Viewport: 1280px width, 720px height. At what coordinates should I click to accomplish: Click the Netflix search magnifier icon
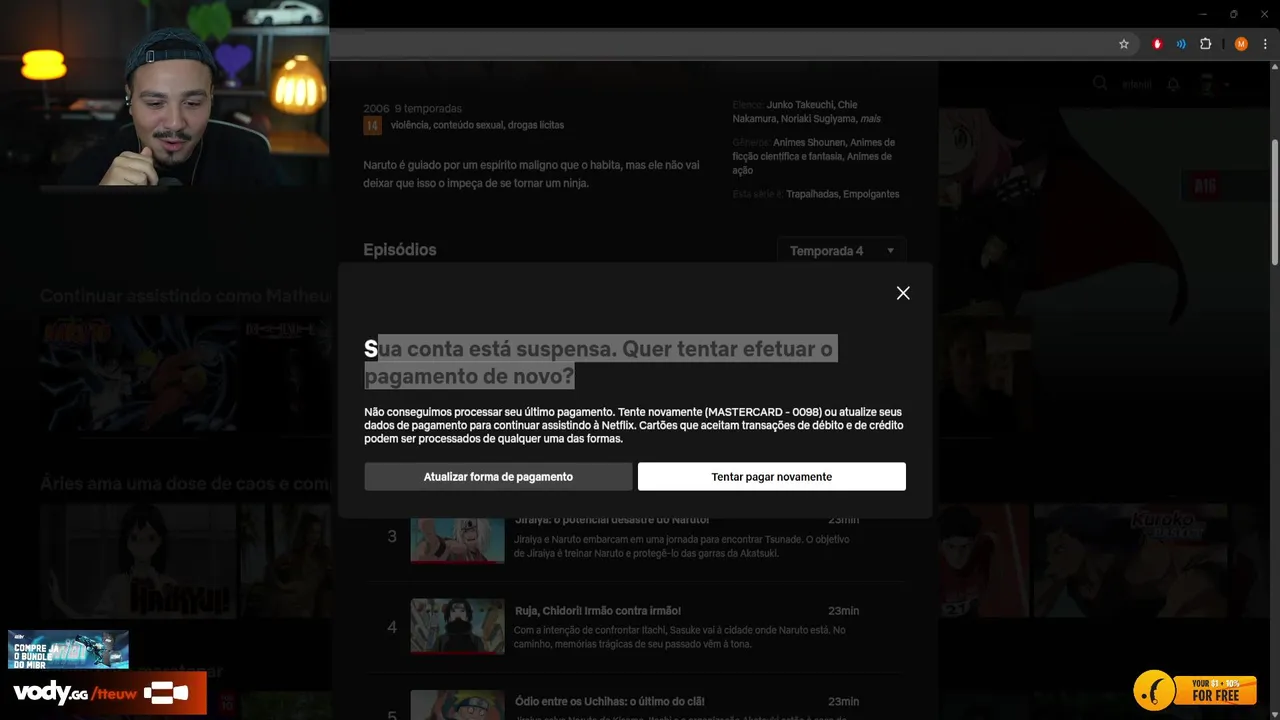[x=1100, y=84]
